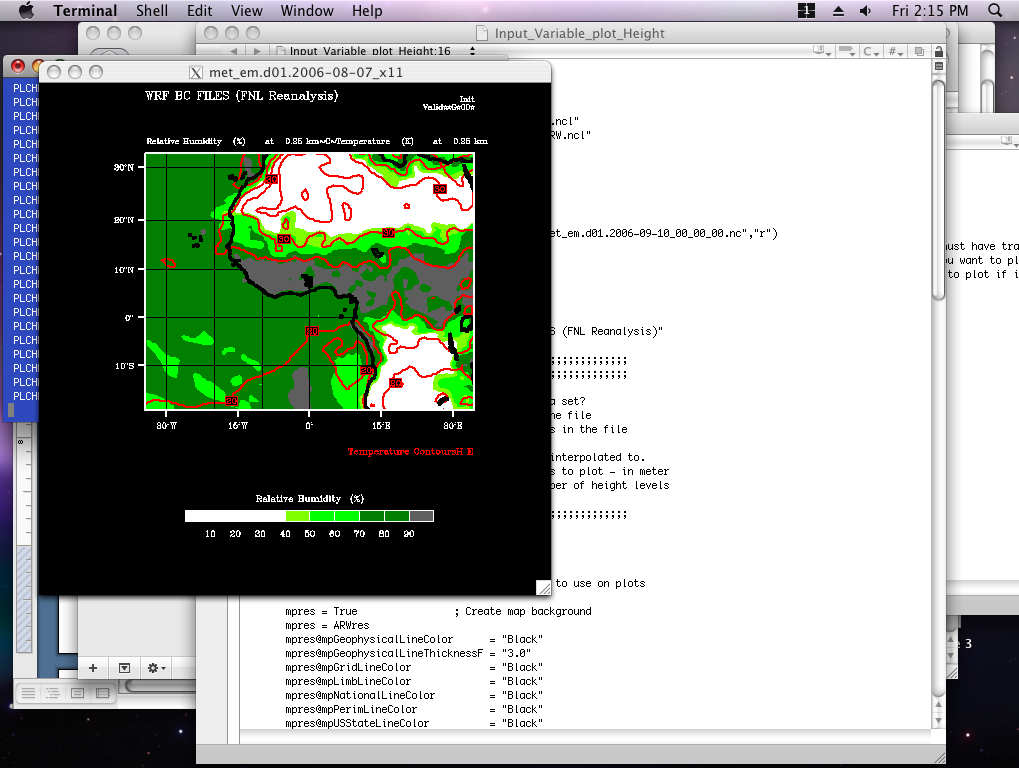Click the gray 90% humidity color swatch
Image resolution: width=1019 pixels, height=768 pixels.
(x=421, y=516)
